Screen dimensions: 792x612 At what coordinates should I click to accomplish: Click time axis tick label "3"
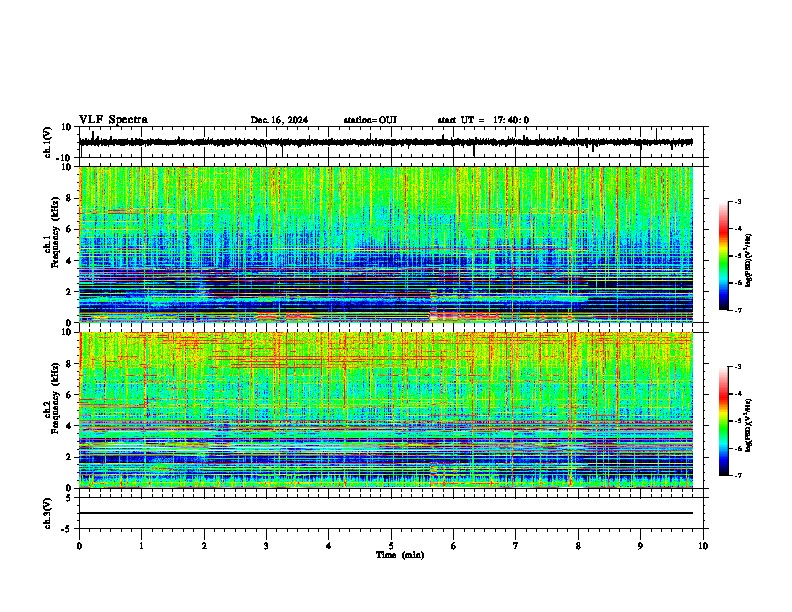[x=266, y=546]
